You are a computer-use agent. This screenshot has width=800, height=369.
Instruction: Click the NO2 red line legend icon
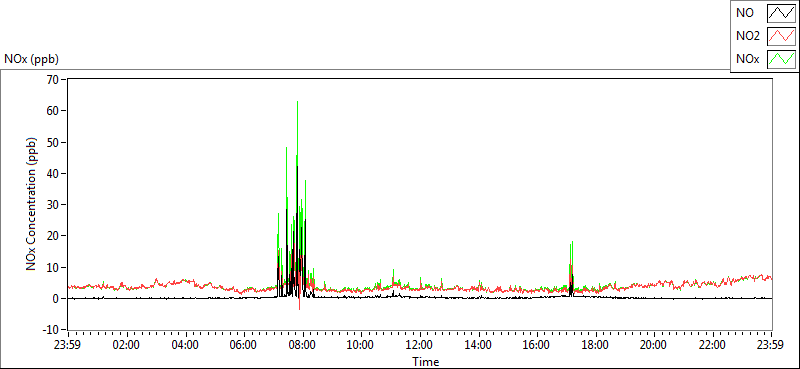[781, 36]
